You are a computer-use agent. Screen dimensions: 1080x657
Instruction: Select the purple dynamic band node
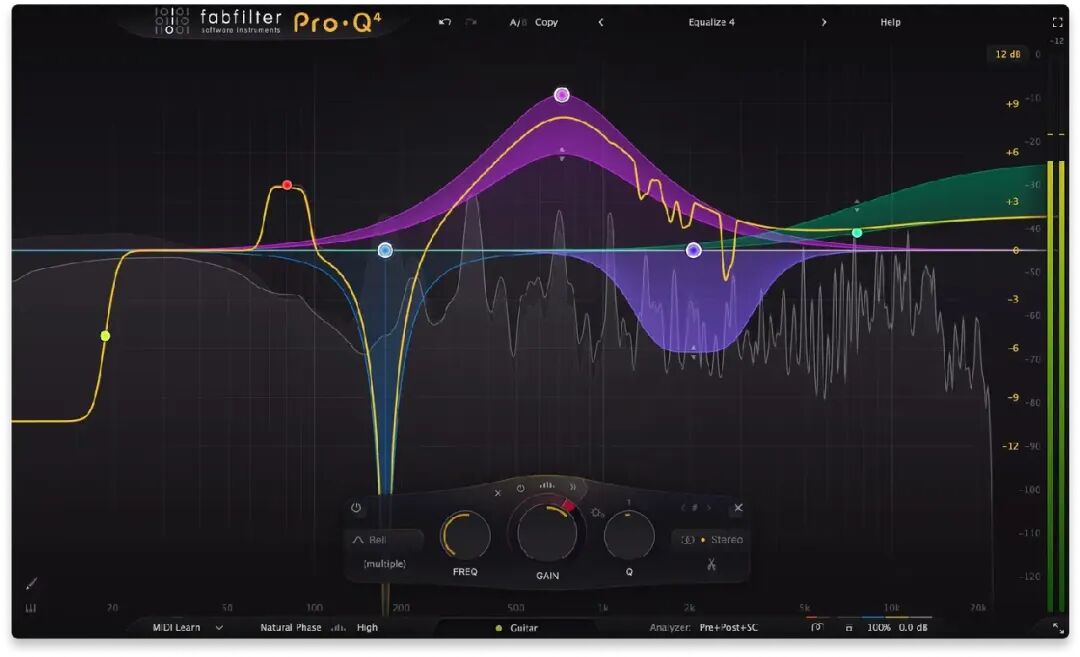pos(694,250)
